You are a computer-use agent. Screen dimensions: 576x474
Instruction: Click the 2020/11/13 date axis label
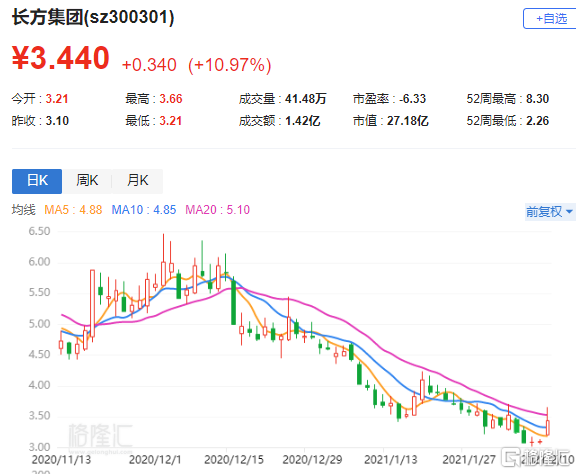coord(61,460)
